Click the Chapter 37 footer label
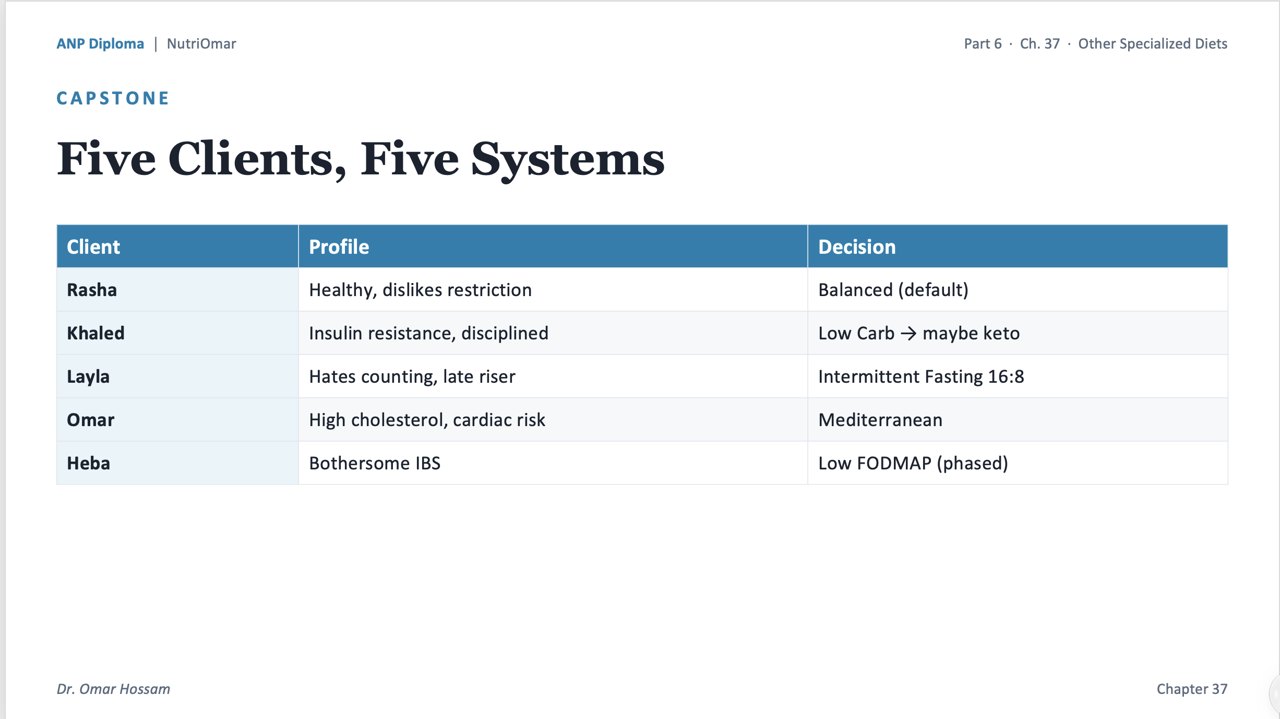 pyautogui.click(x=1192, y=689)
